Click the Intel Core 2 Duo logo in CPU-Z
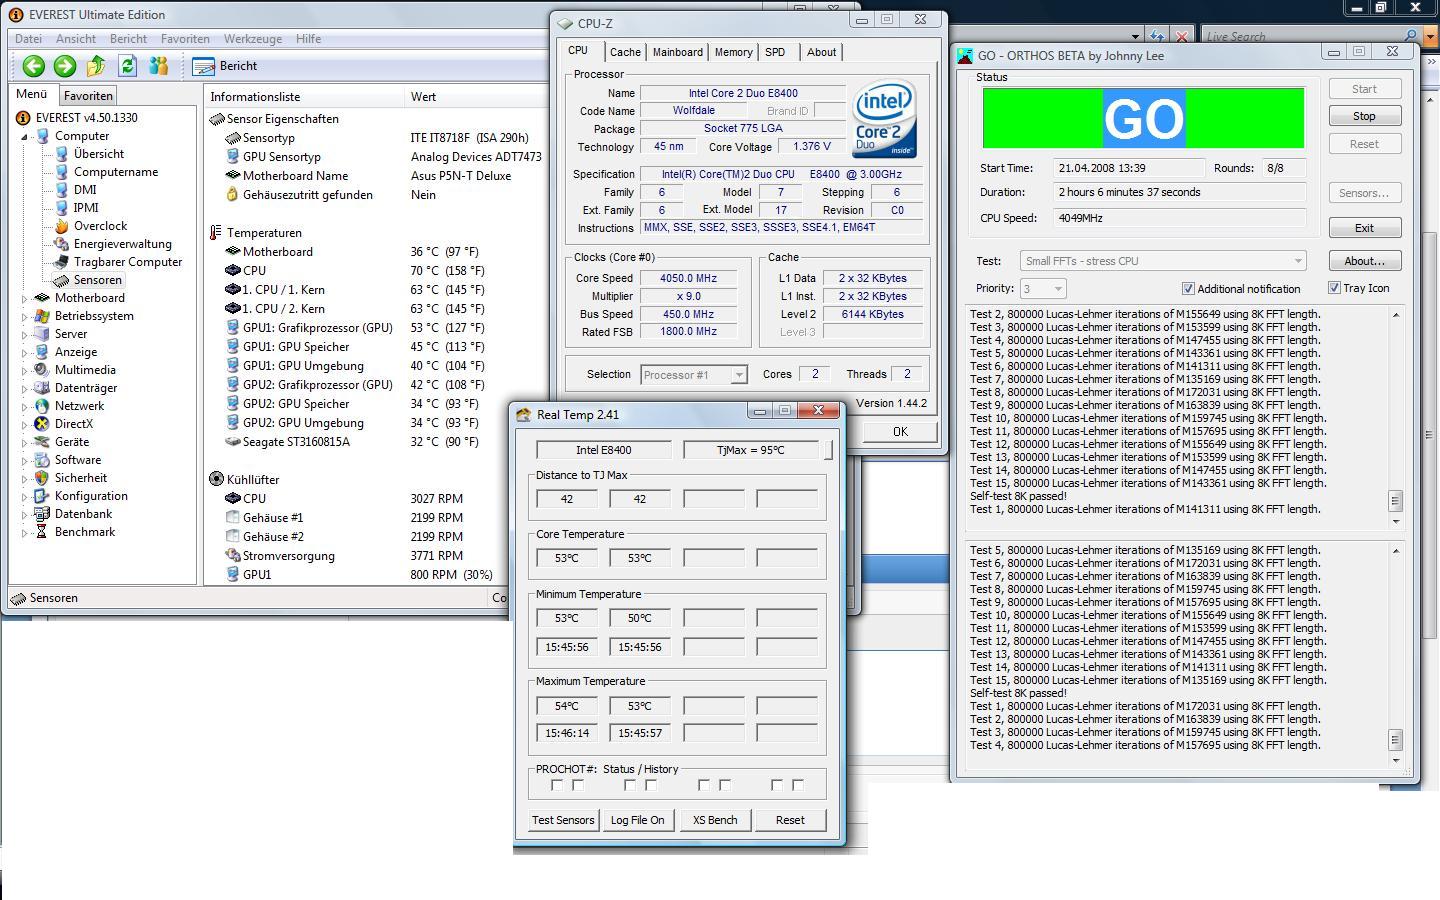Viewport: 1440px width, 900px height. click(x=884, y=118)
